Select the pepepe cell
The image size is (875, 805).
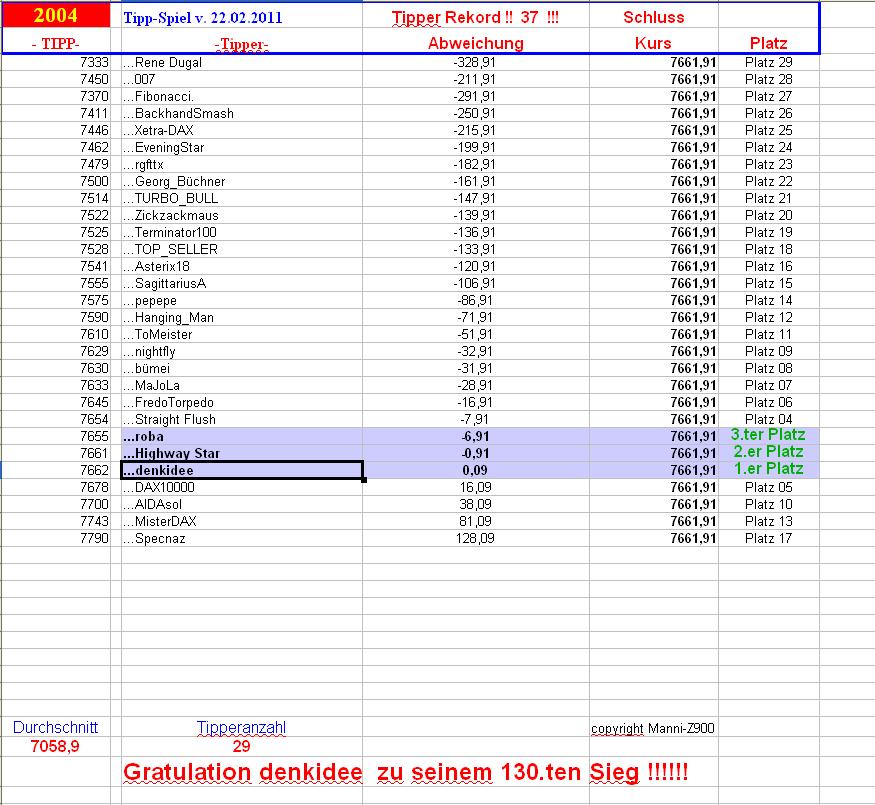[x=242, y=301]
